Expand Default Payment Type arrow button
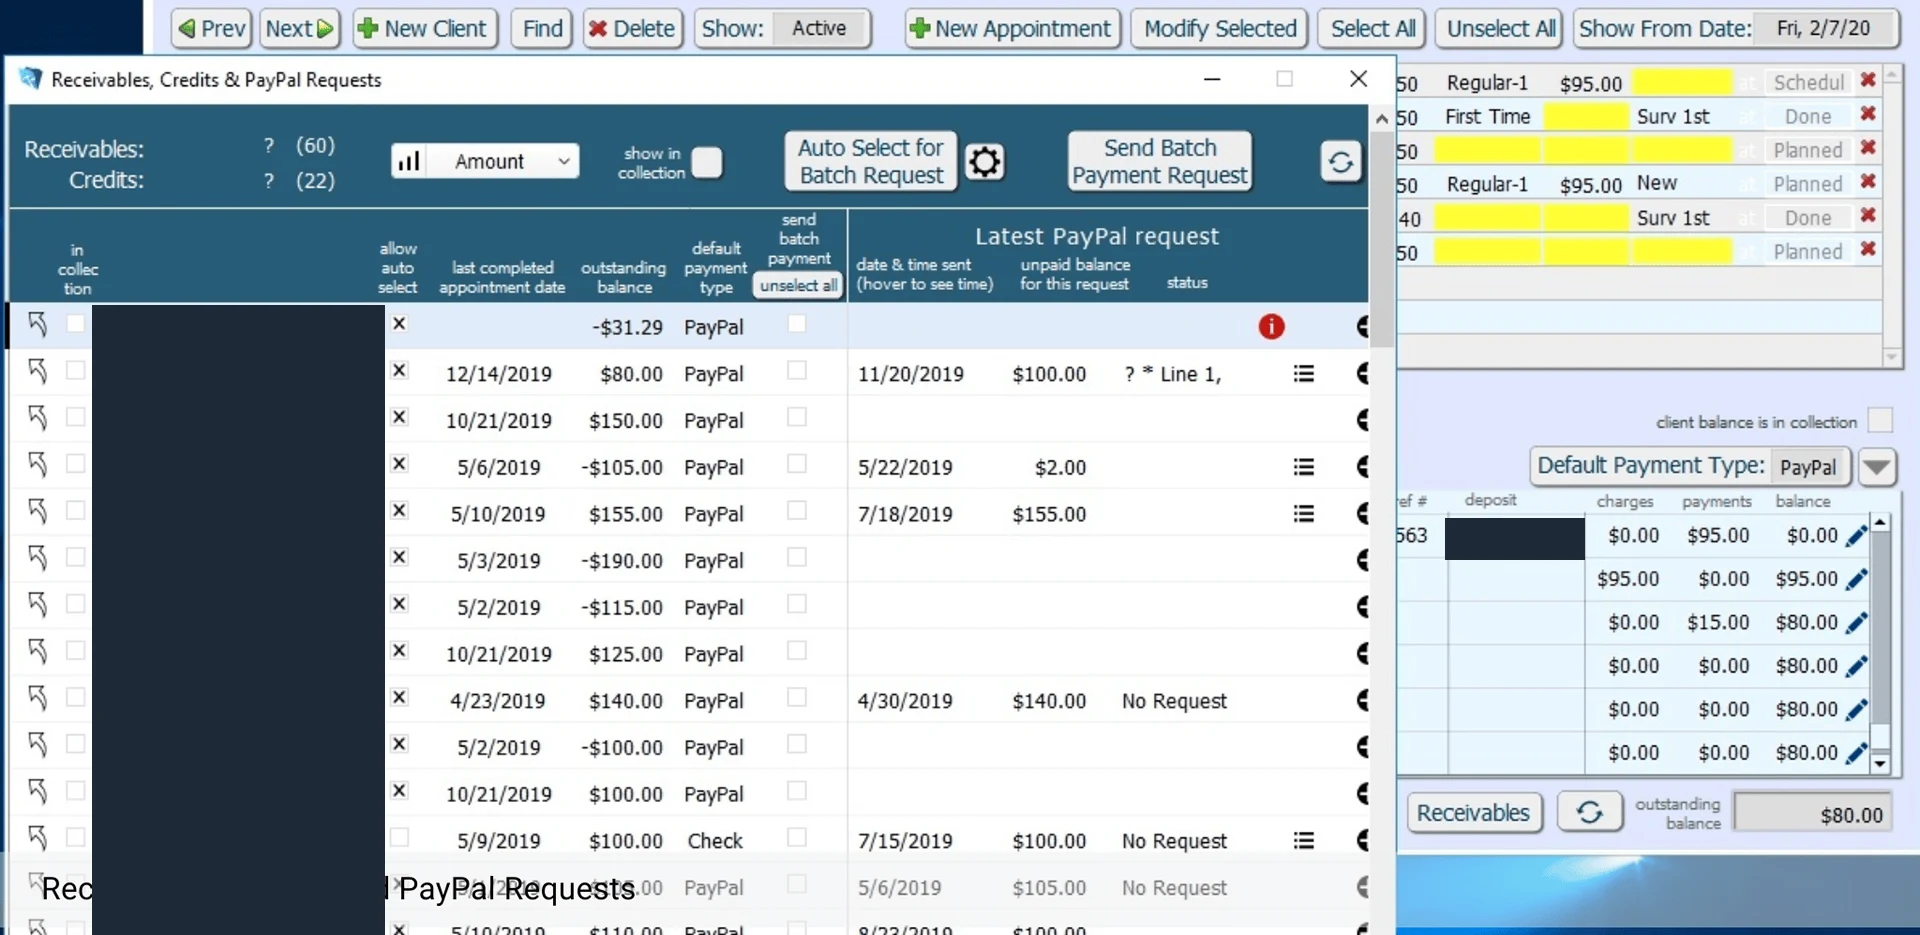The width and height of the screenshot is (1920, 935). pyautogui.click(x=1877, y=466)
